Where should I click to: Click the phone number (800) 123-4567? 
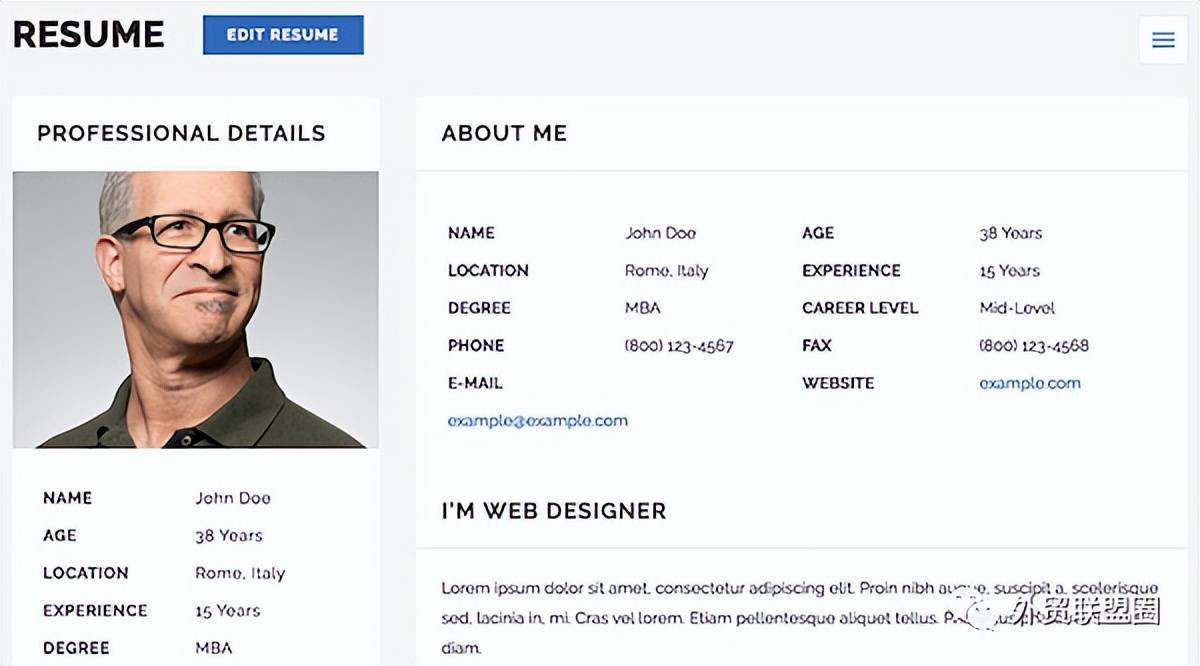pos(679,346)
